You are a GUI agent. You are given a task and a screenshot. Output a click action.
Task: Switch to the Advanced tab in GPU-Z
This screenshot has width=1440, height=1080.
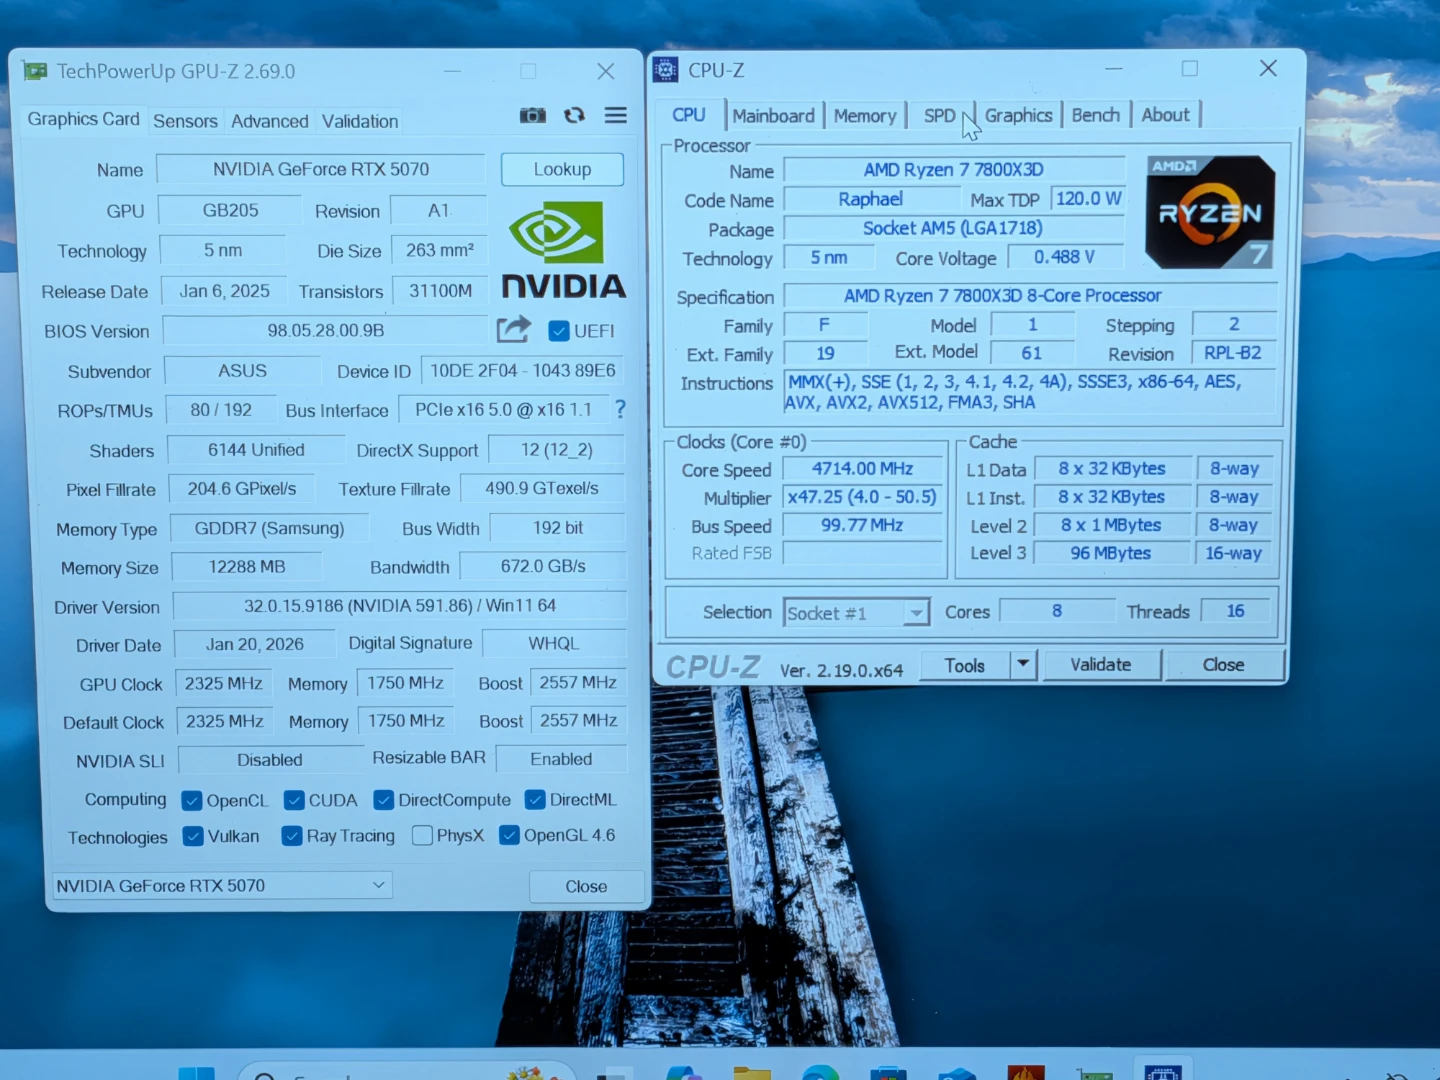(269, 121)
